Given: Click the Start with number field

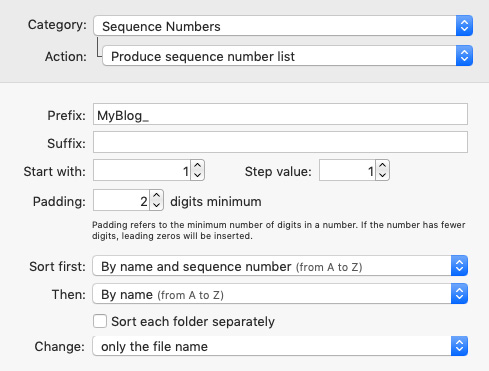Looking at the screenshot, I should [142, 170].
